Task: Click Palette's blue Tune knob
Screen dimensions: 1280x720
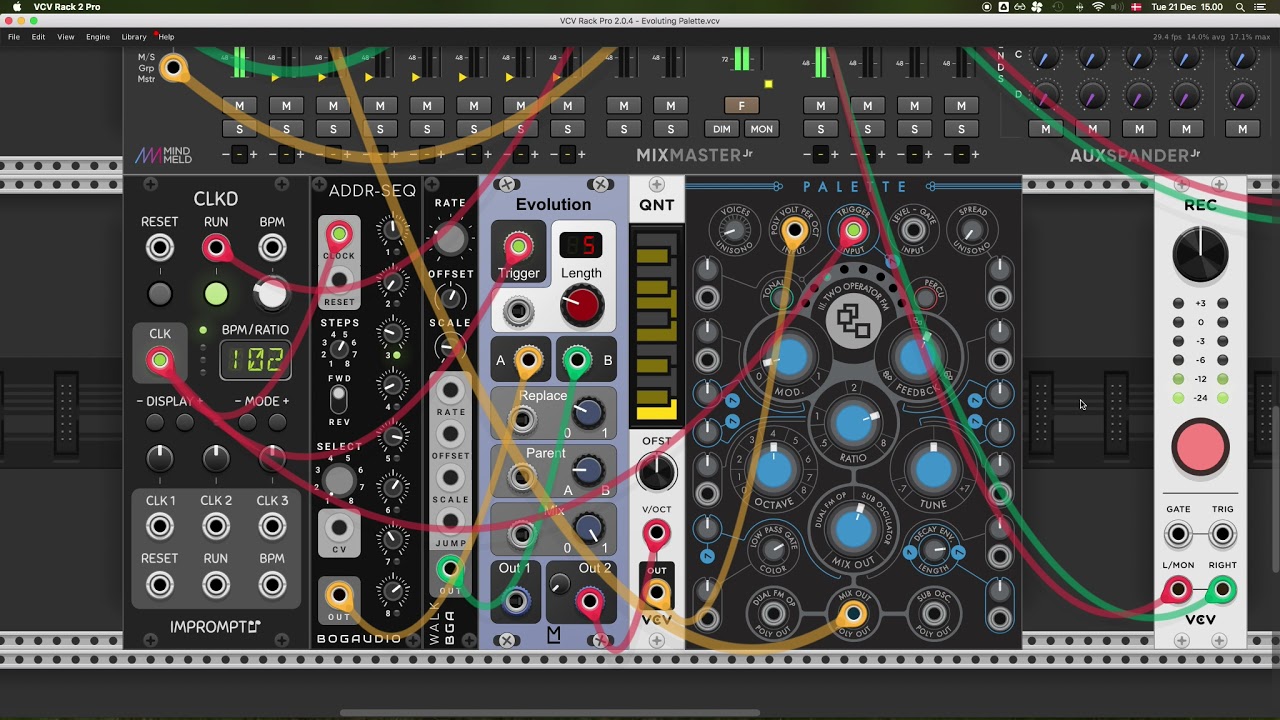Action: 933,470
